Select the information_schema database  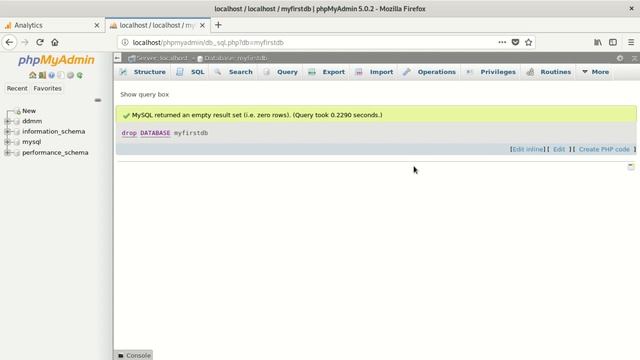(53, 131)
